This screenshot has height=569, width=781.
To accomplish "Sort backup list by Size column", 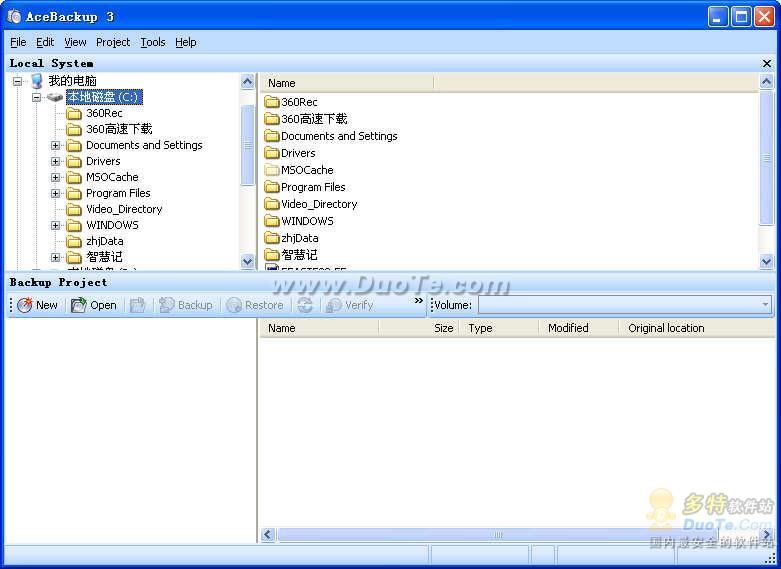I will [x=418, y=328].
